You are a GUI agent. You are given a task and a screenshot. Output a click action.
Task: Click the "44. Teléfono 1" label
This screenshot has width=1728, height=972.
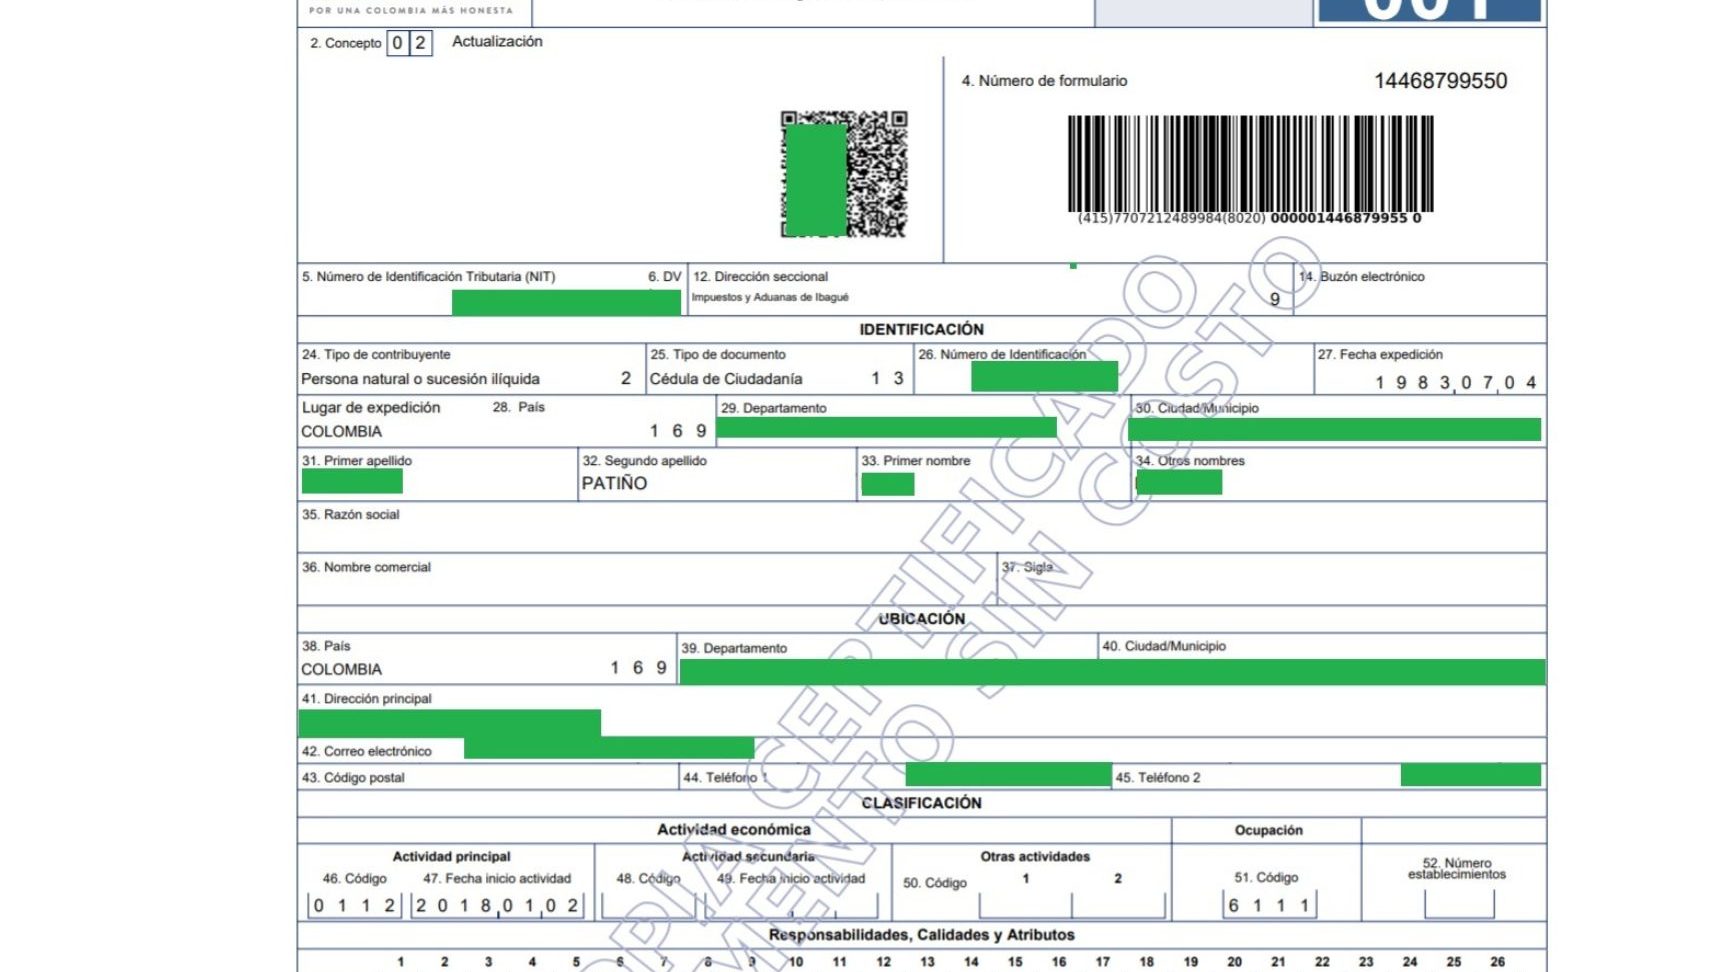coord(725,777)
